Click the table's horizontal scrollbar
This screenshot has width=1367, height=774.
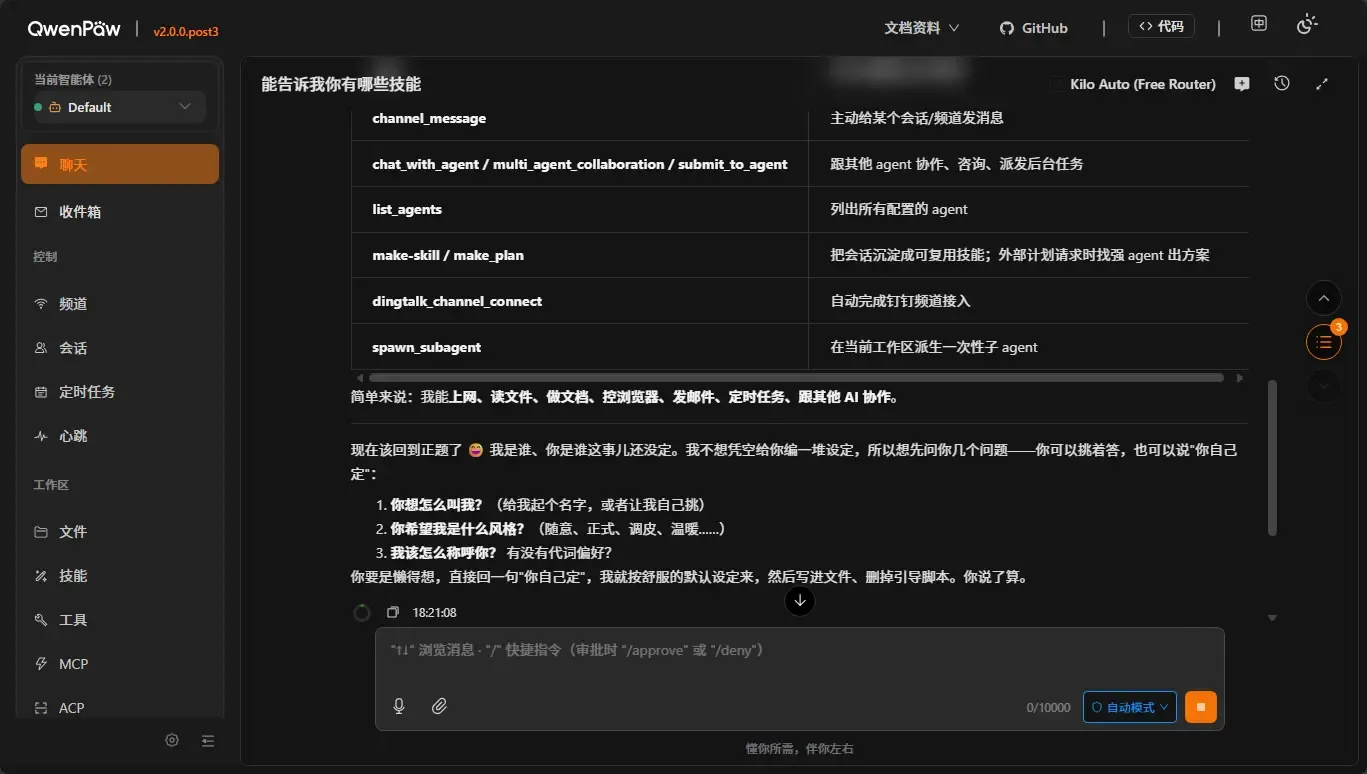[x=796, y=378]
